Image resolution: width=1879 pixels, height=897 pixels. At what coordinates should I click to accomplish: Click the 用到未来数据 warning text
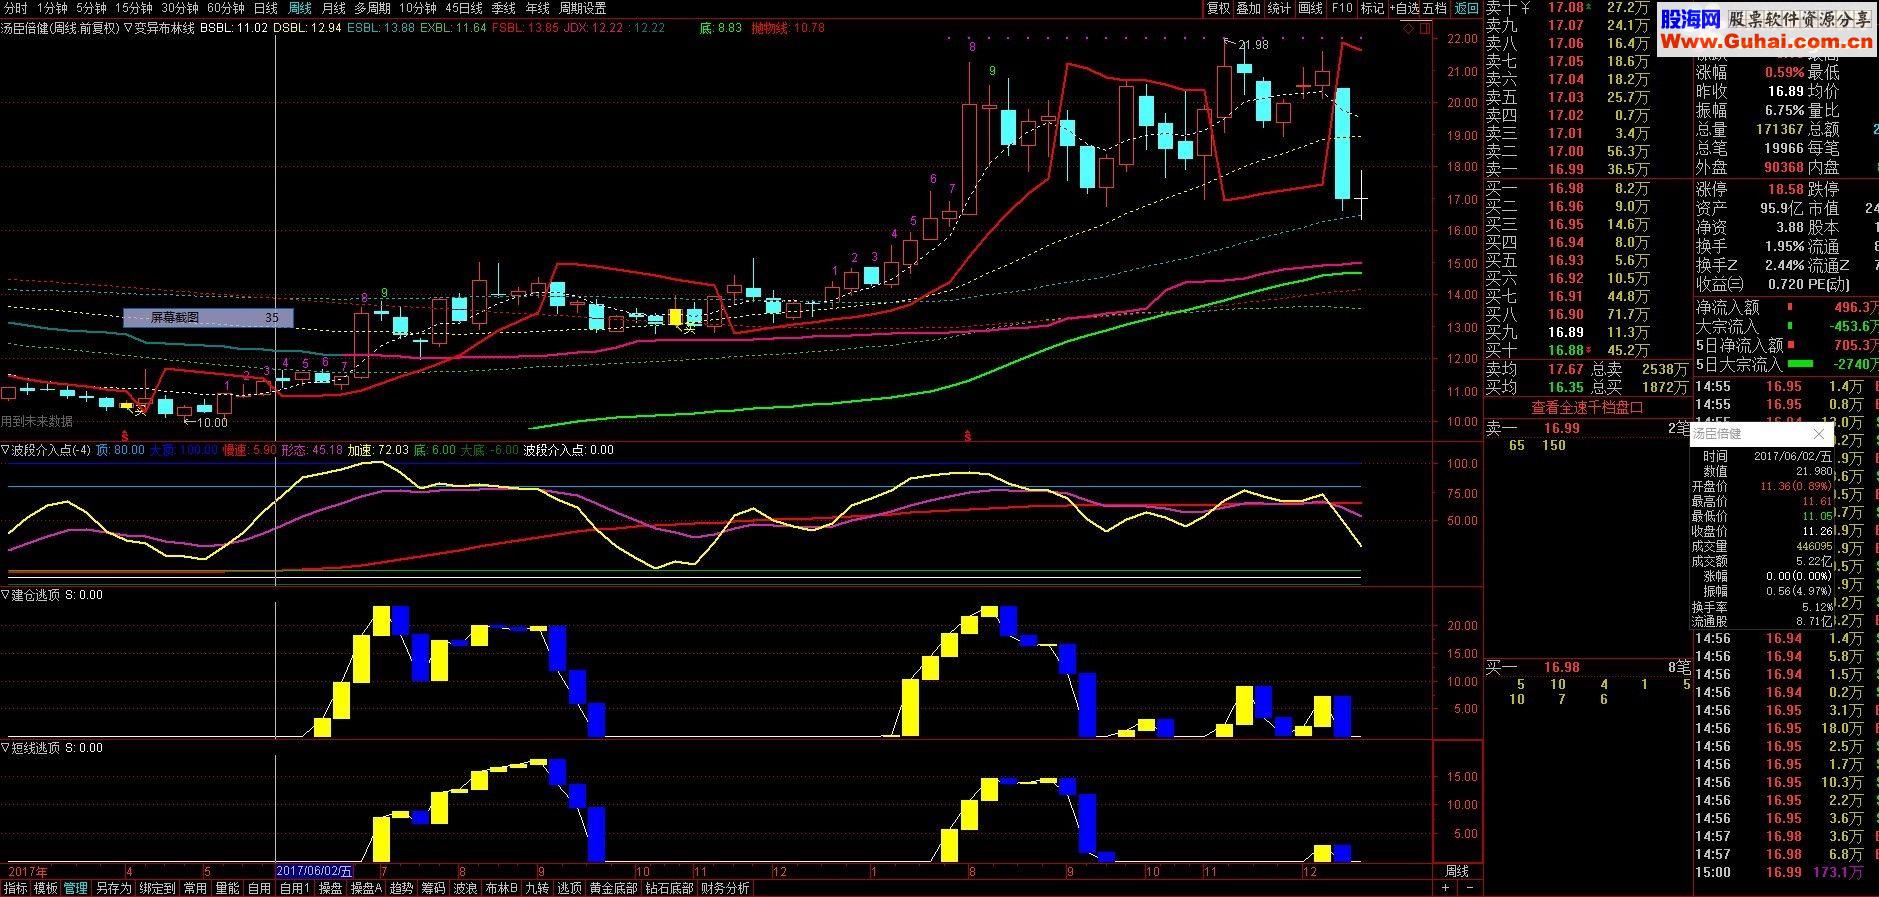point(37,421)
